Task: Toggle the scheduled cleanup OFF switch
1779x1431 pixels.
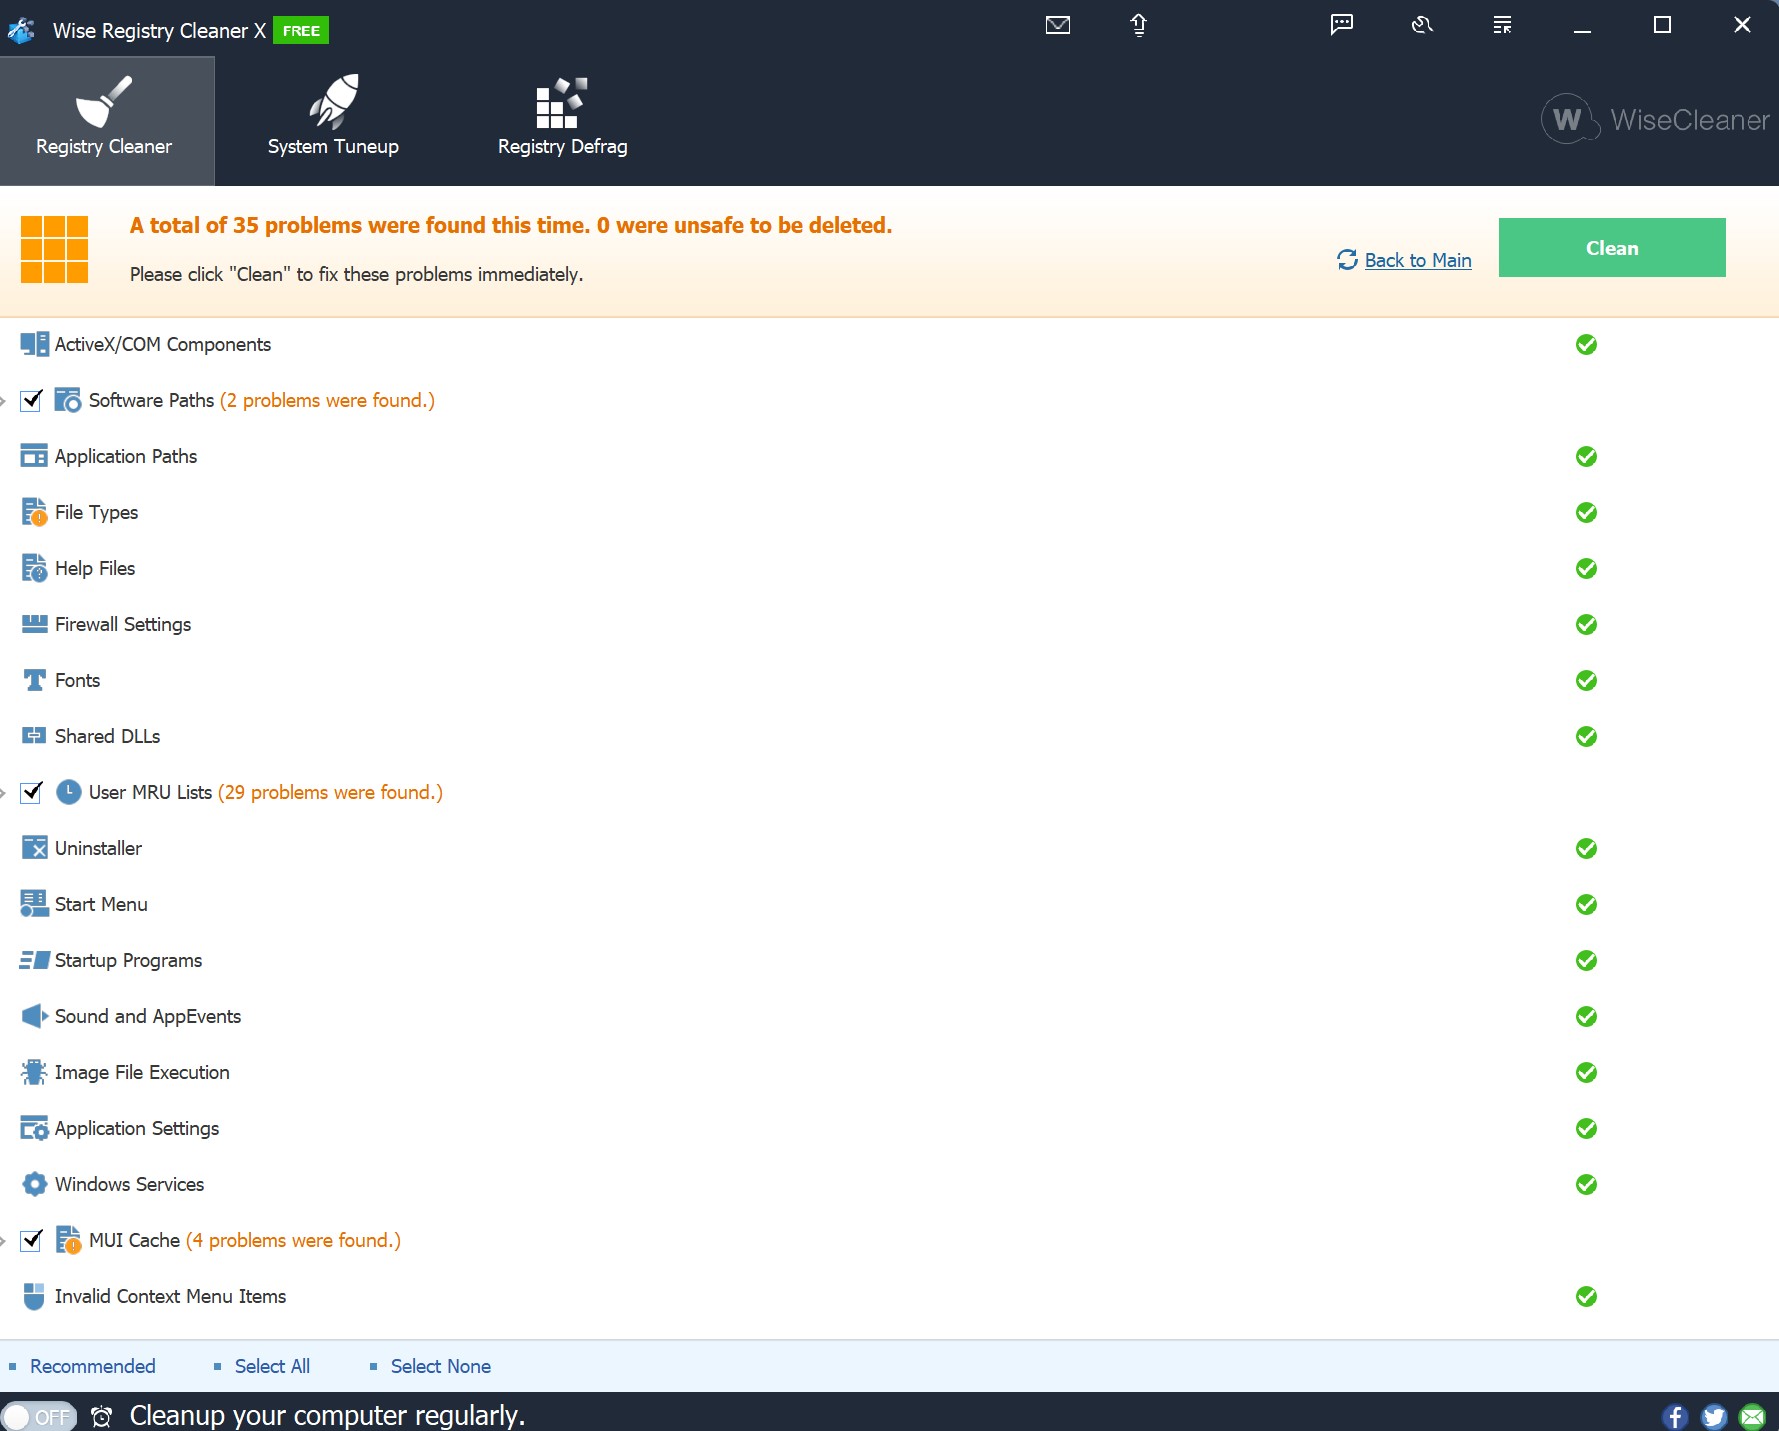Action: point(38,1416)
